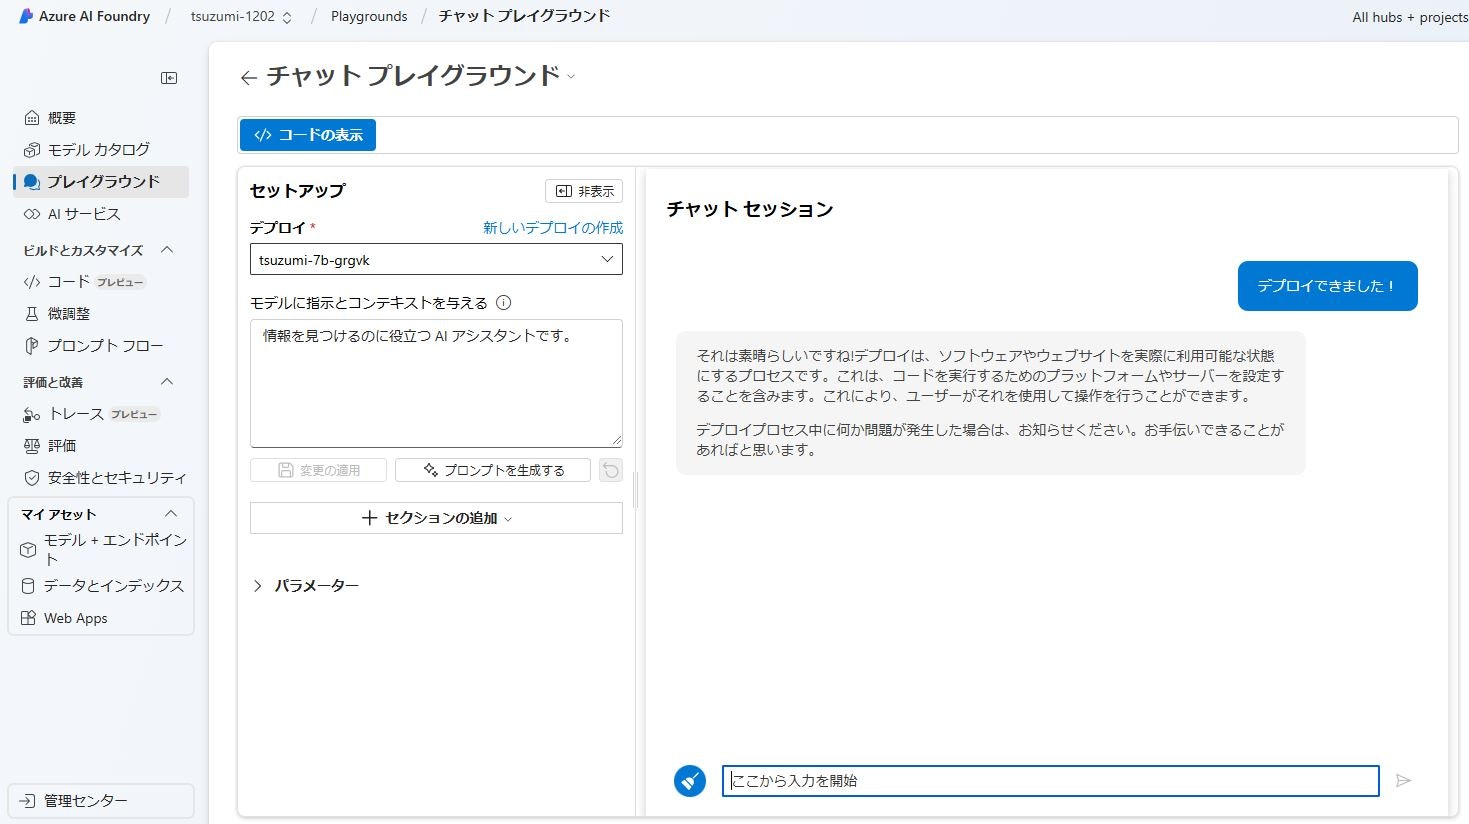Screen dimensions: 1469x824
Task: Click the assistant reply starting それは素晴らしいですね
Action: (x=990, y=403)
